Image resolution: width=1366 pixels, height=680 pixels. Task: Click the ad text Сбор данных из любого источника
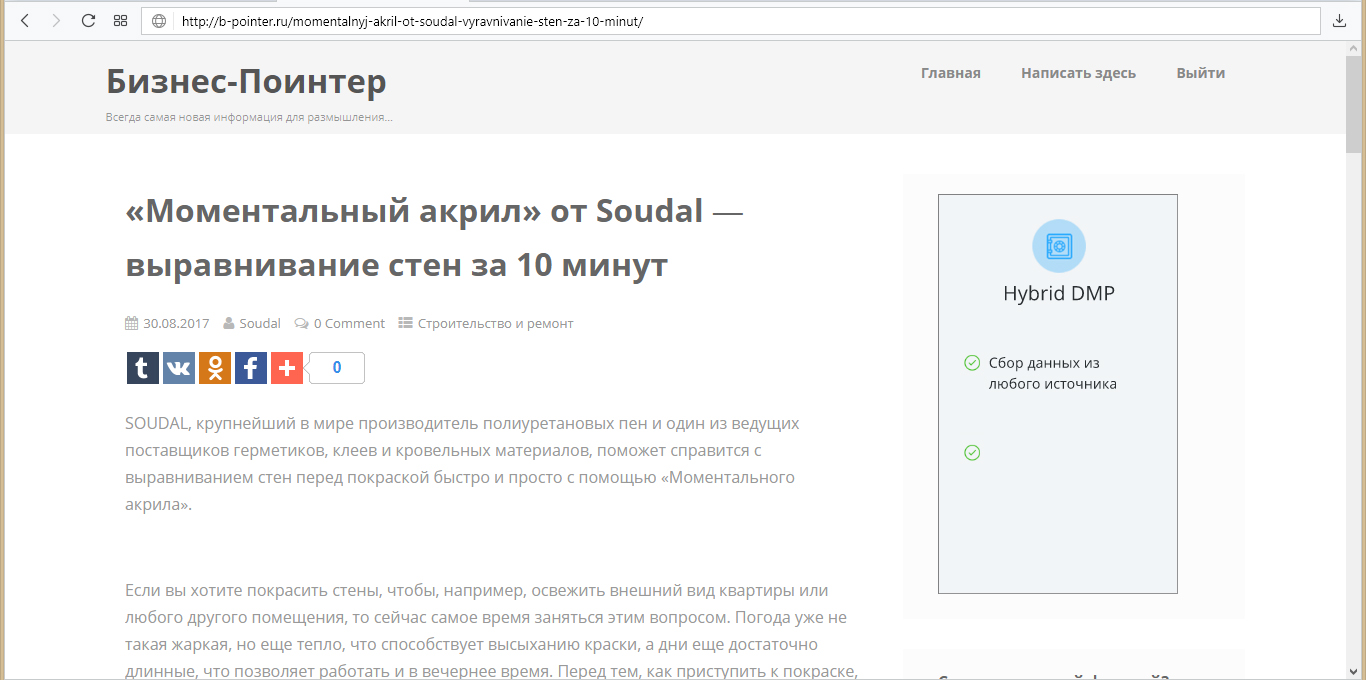coord(1053,373)
